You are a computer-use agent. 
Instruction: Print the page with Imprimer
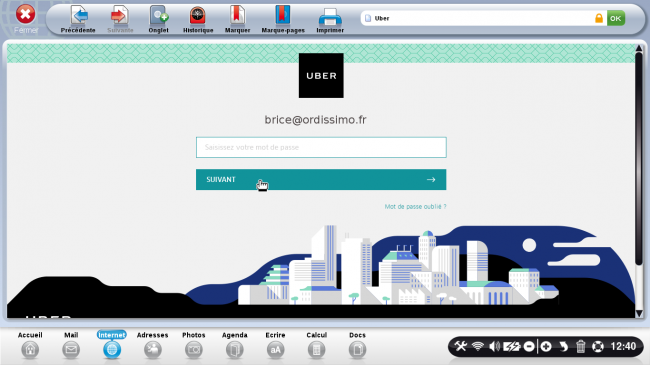coord(330,19)
